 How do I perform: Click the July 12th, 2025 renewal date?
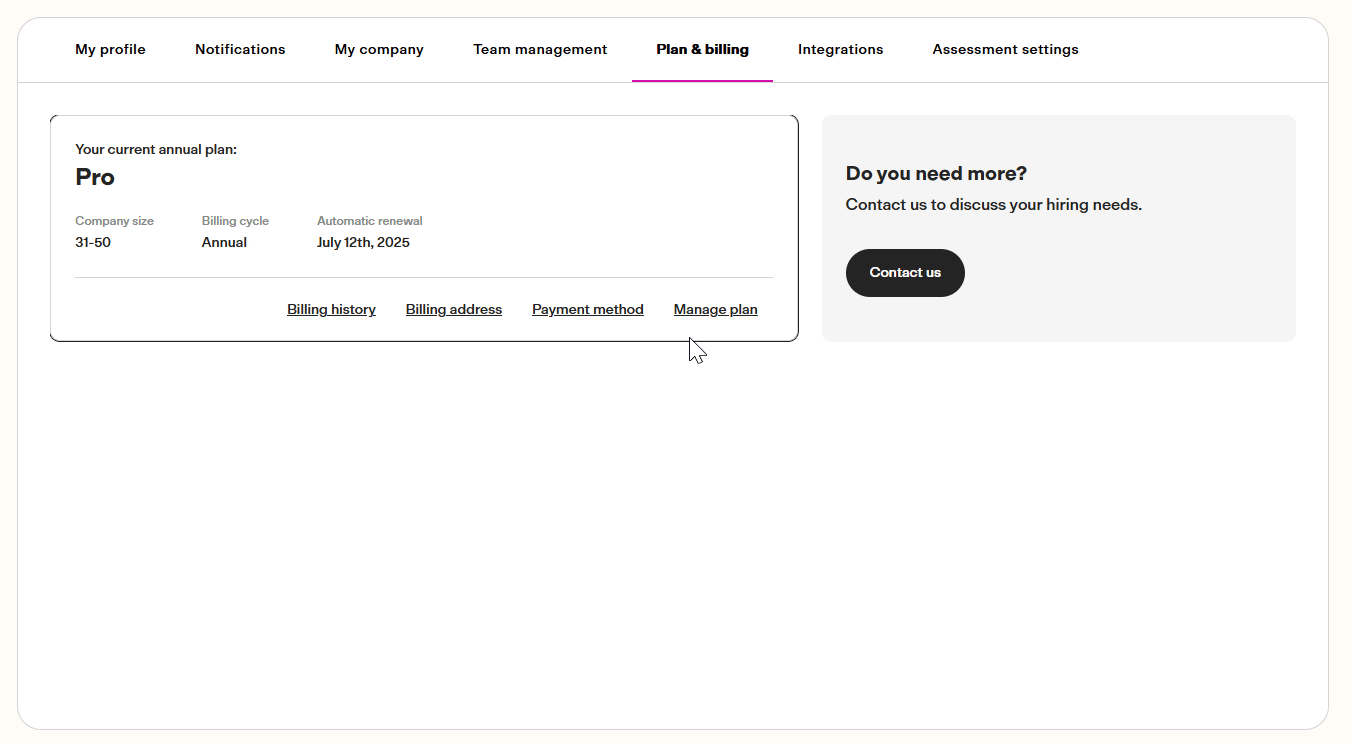tap(363, 243)
